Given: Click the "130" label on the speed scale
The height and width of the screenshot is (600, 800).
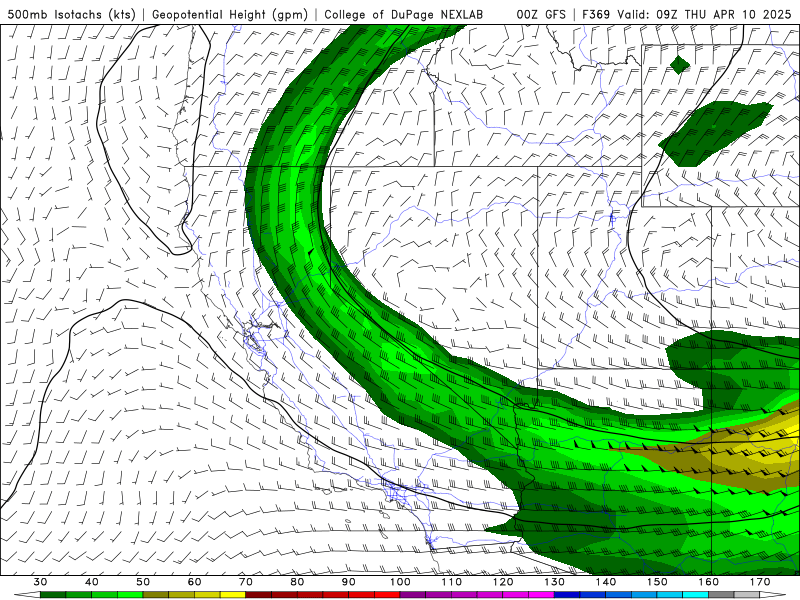Looking at the screenshot, I should [x=555, y=582].
